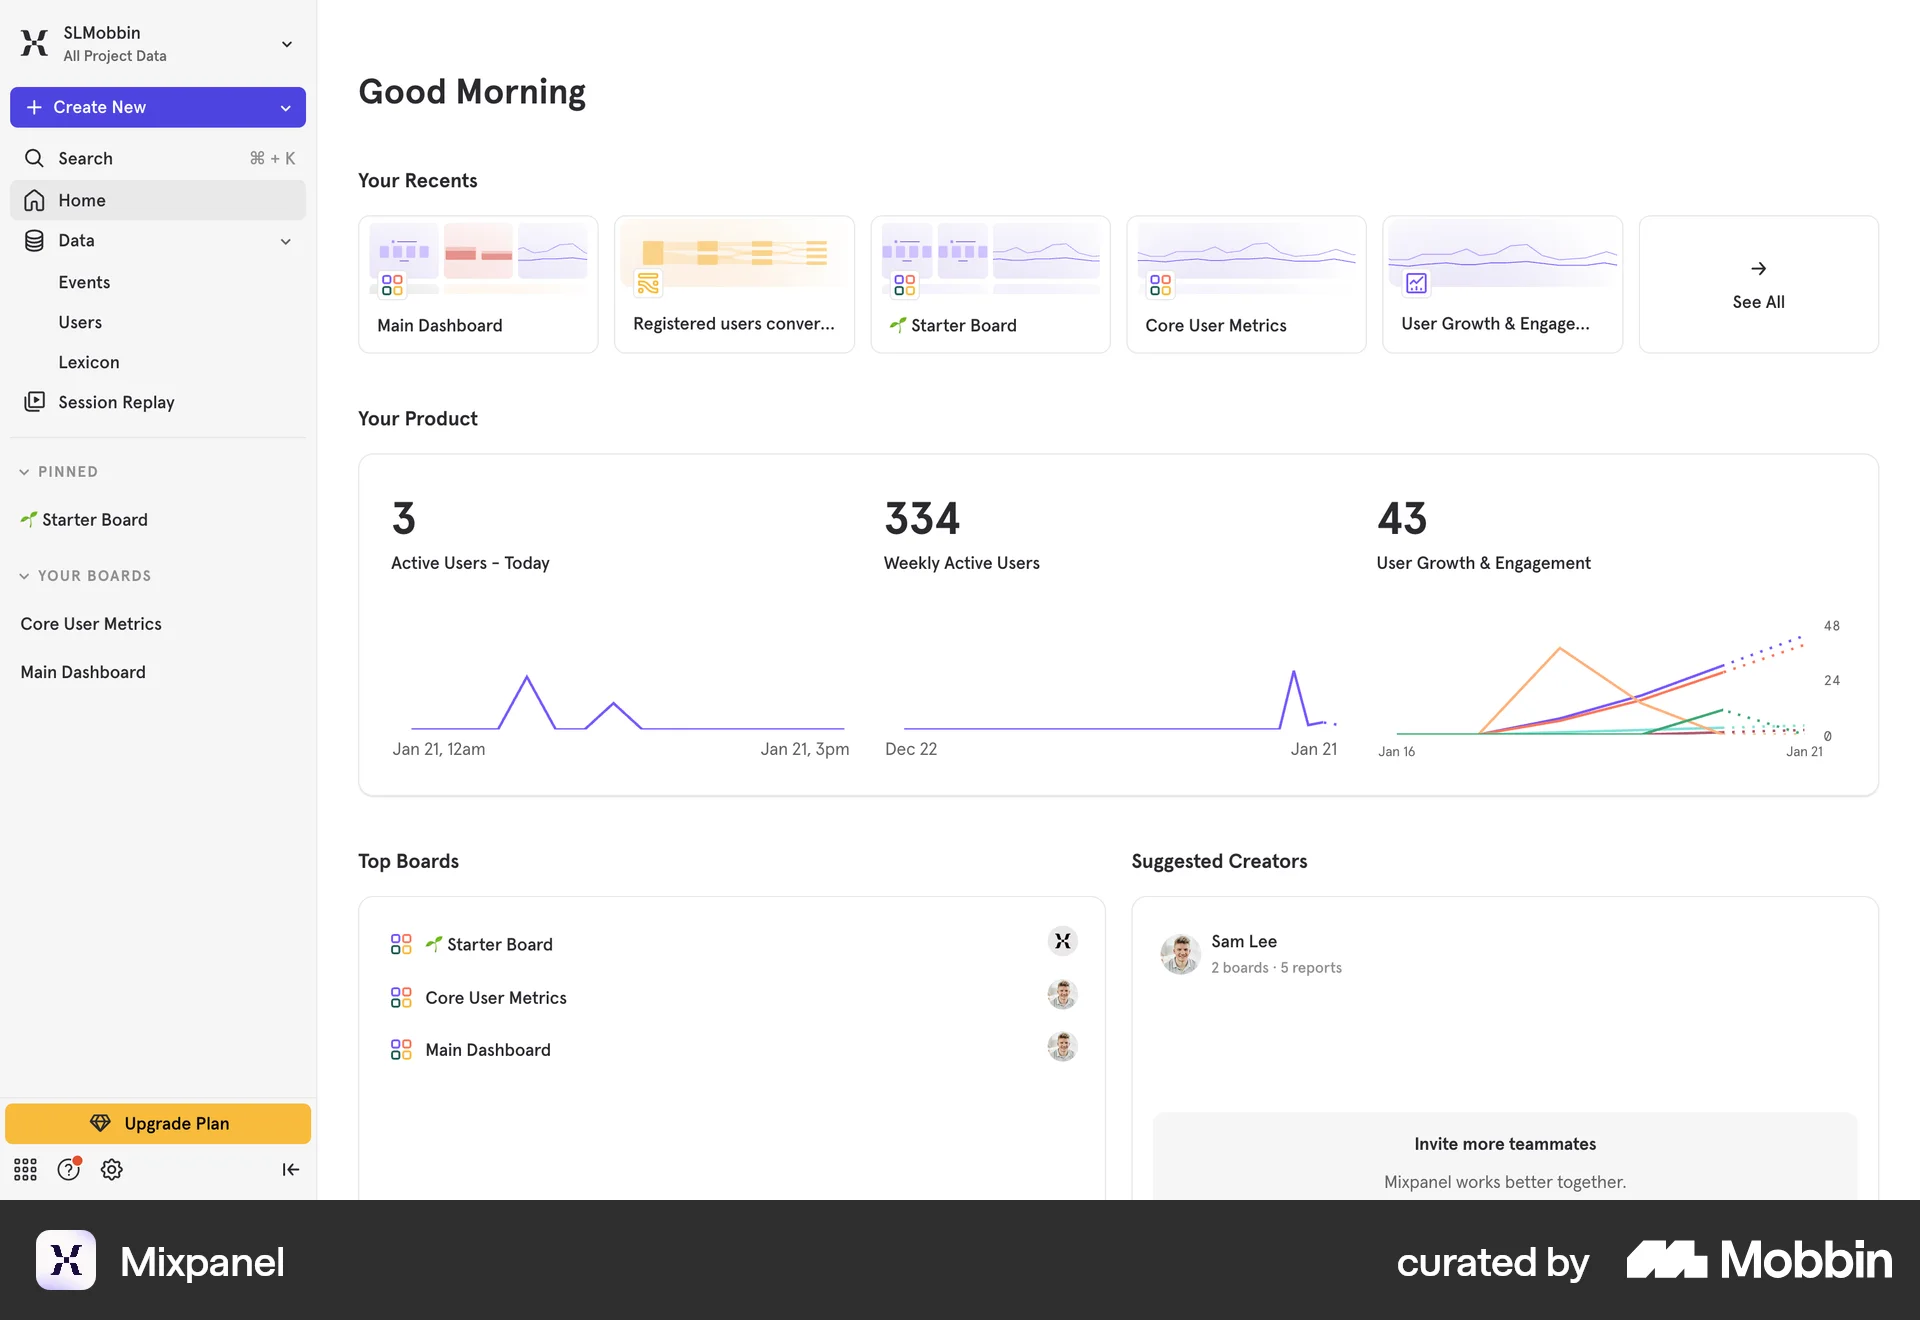Open the Search function in the sidebar

pyautogui.click(x=85, y=158)
